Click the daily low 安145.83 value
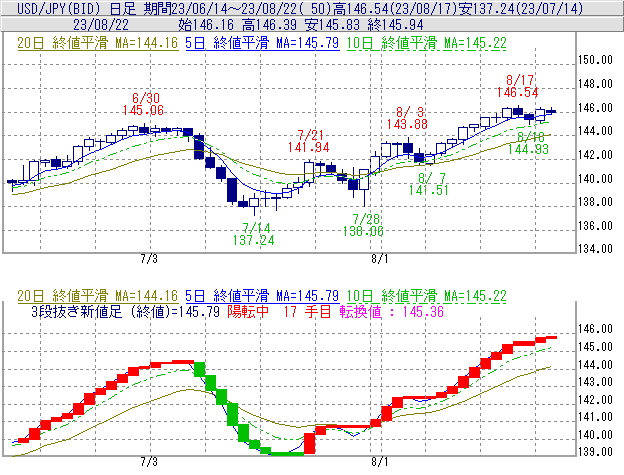This screenshot has height=475, width=624. point(332,25)
